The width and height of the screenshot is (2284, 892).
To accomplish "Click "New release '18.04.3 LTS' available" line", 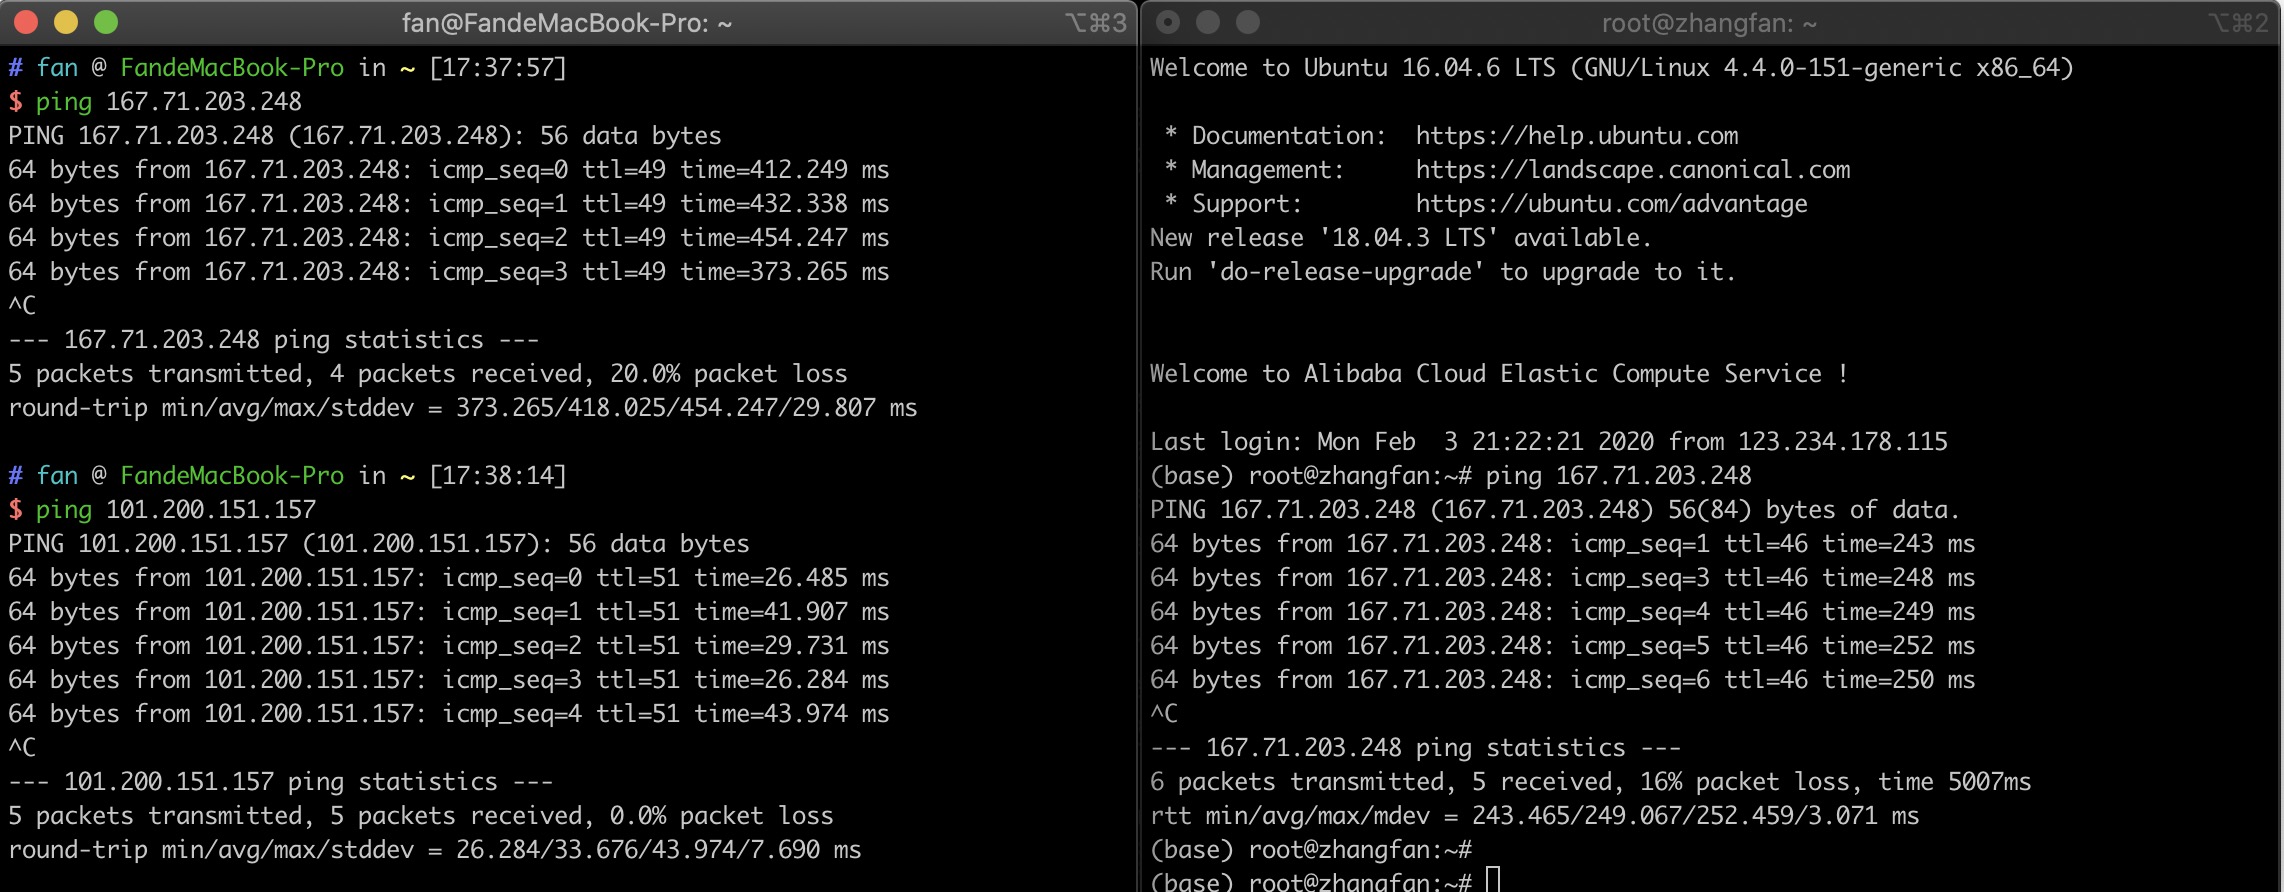I will (x=1401, y=237).
